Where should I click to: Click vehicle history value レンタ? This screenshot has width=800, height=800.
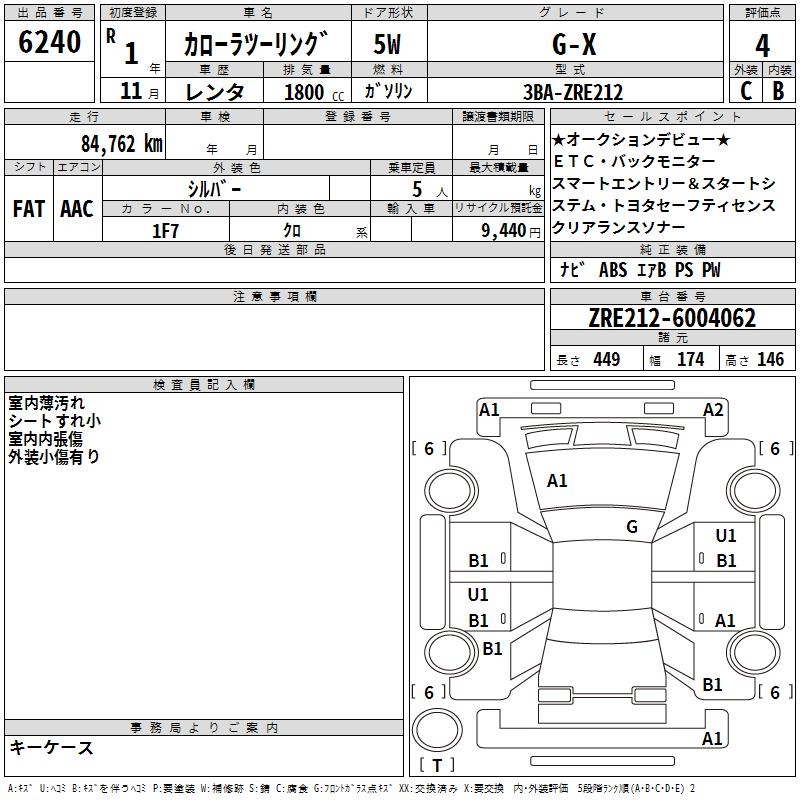tap(214, 92)
